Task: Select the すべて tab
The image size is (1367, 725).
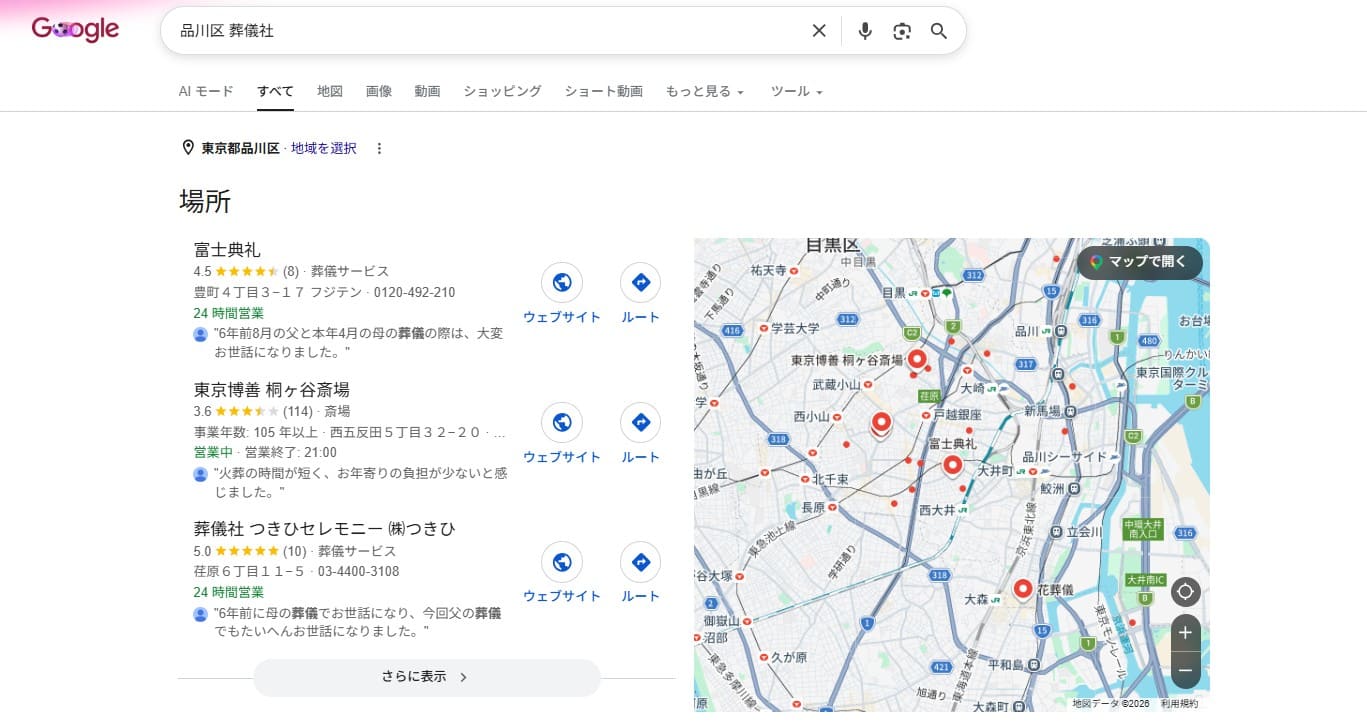Action: pyautogui.click(x=275, y=91)
